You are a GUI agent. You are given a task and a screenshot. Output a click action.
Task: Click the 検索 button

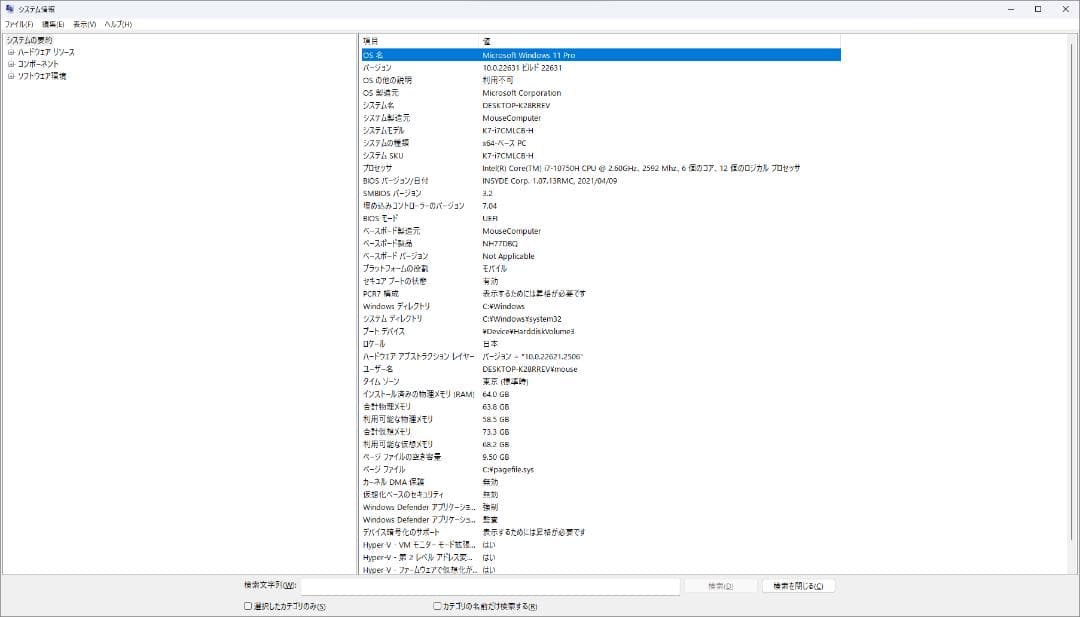[x=720, y=586]
